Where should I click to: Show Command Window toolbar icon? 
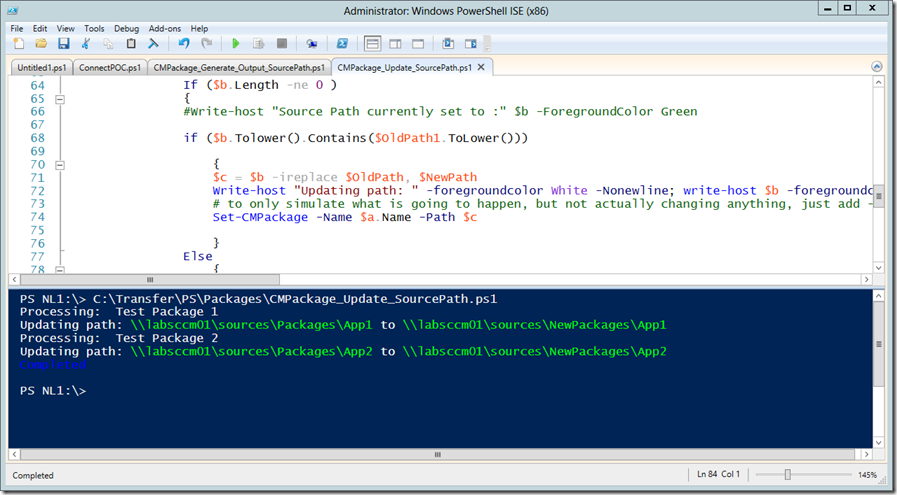[x=448, y=43]
